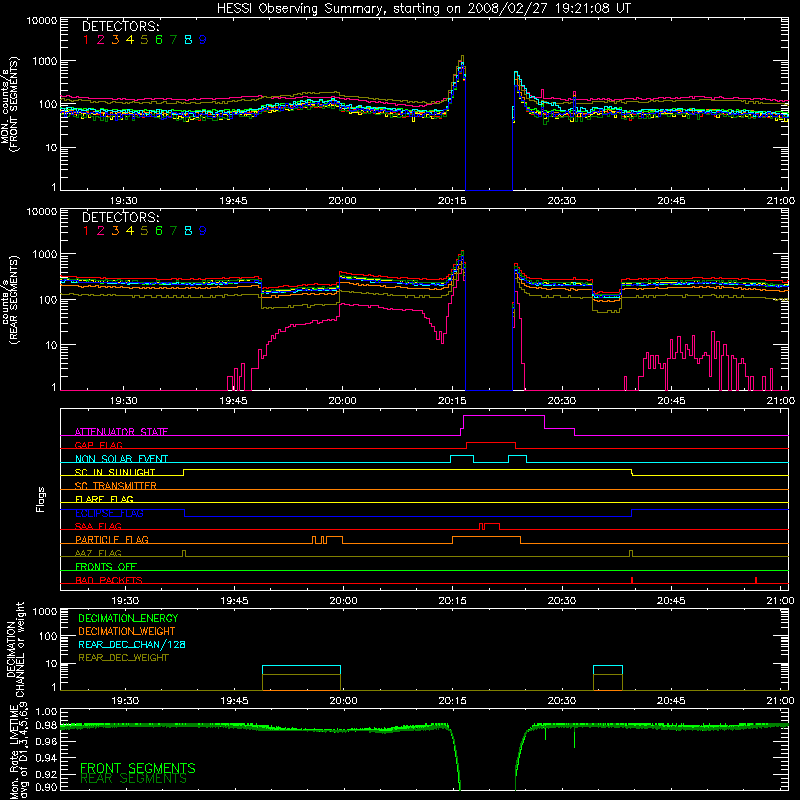Click the FRONT SEGMENTS livetime legend label
Screen dimensions: 800x800
pyautogui.click(x=138, y=768)
